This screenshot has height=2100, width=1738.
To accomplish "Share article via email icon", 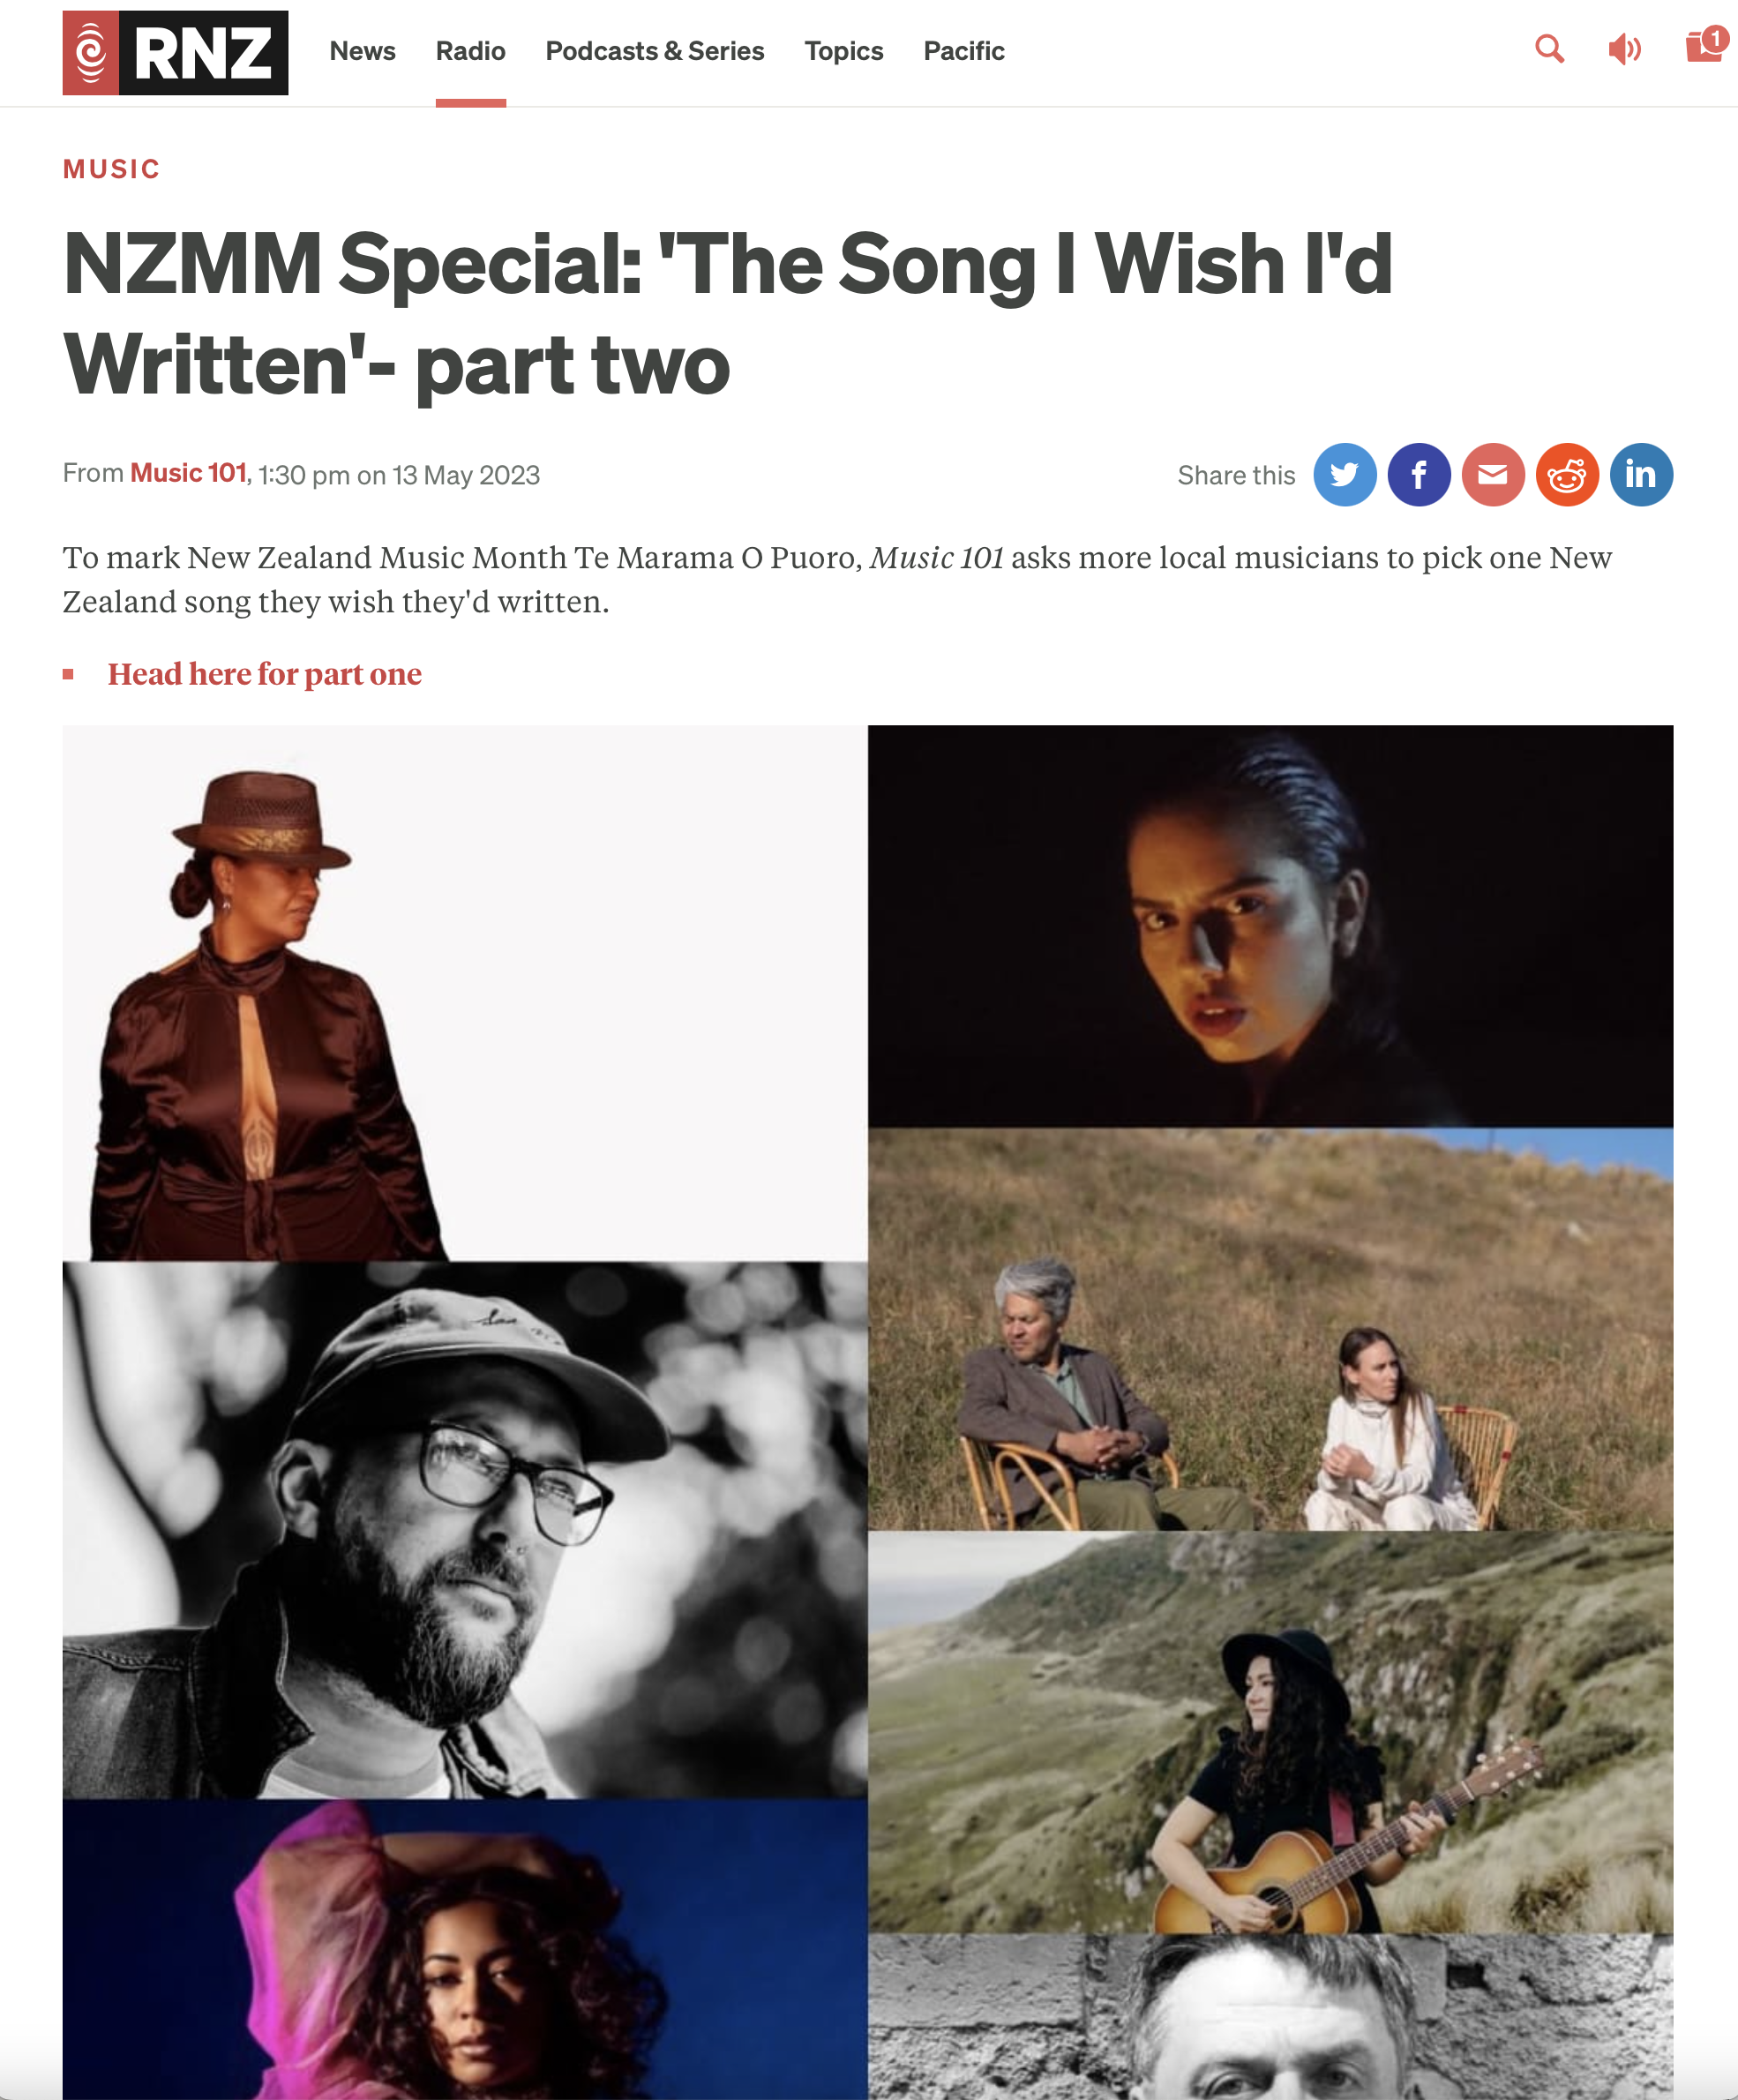I will [x=1492, y=474].
